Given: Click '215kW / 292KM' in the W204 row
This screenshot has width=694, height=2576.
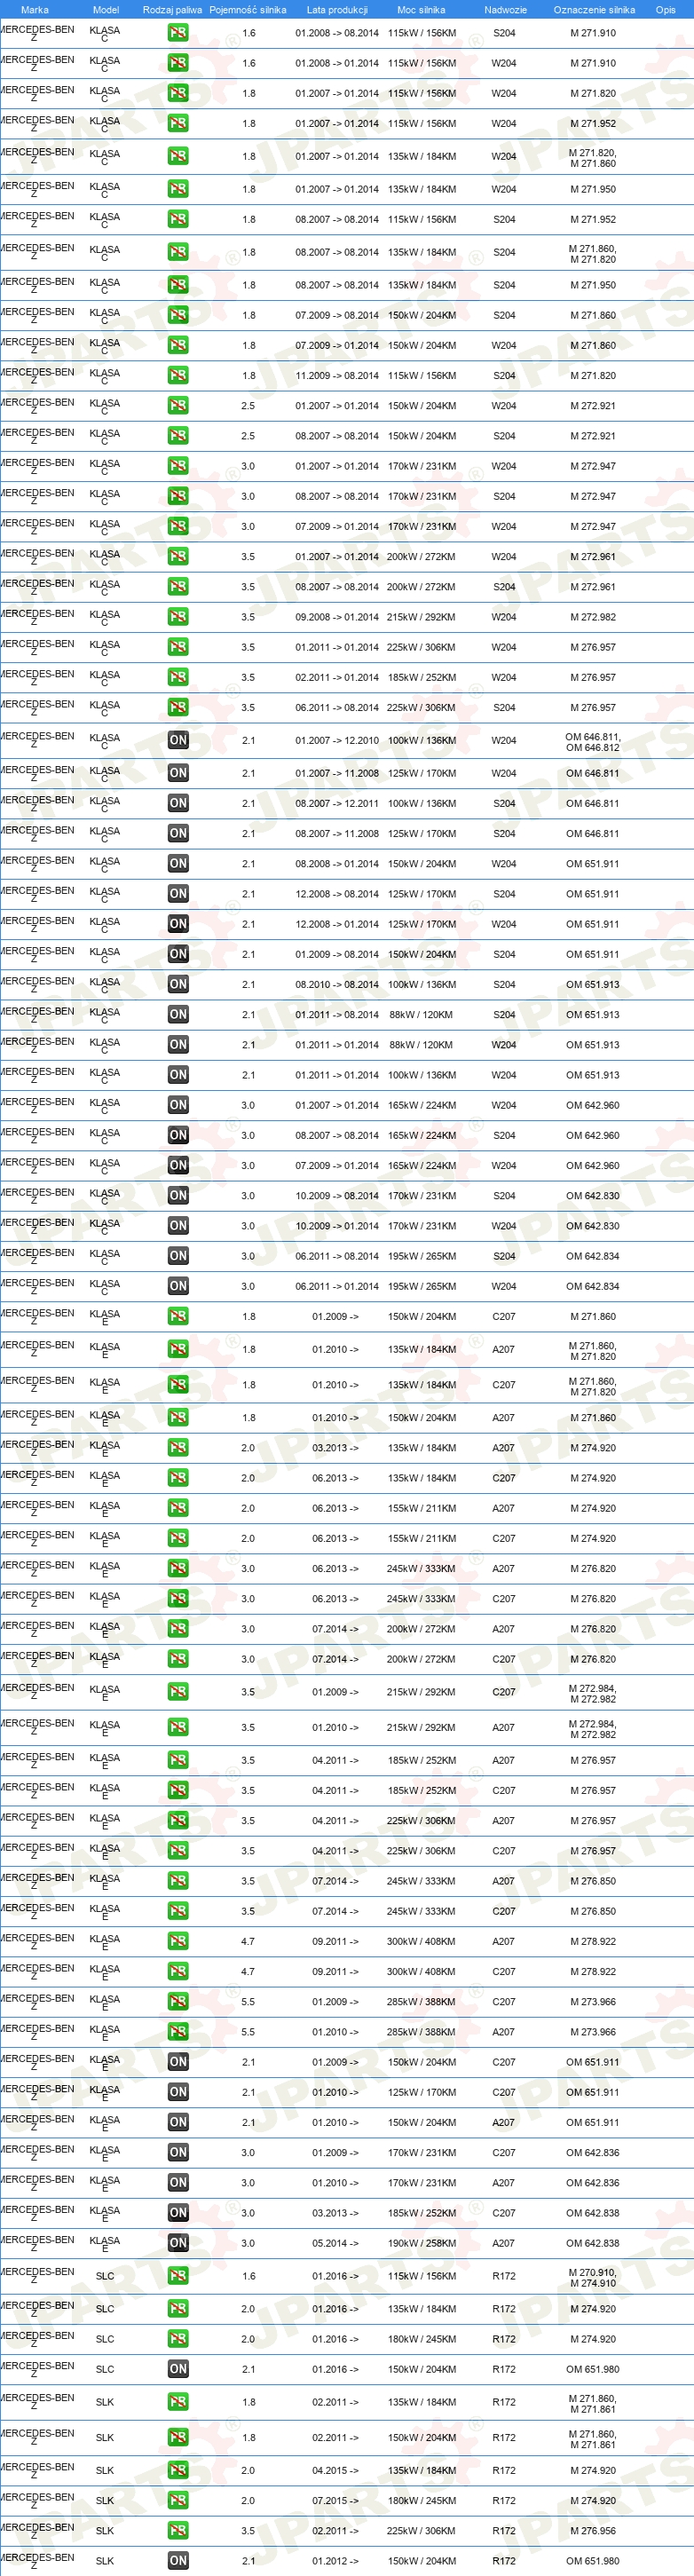Looking at the screenshot, I should [421, 617].
